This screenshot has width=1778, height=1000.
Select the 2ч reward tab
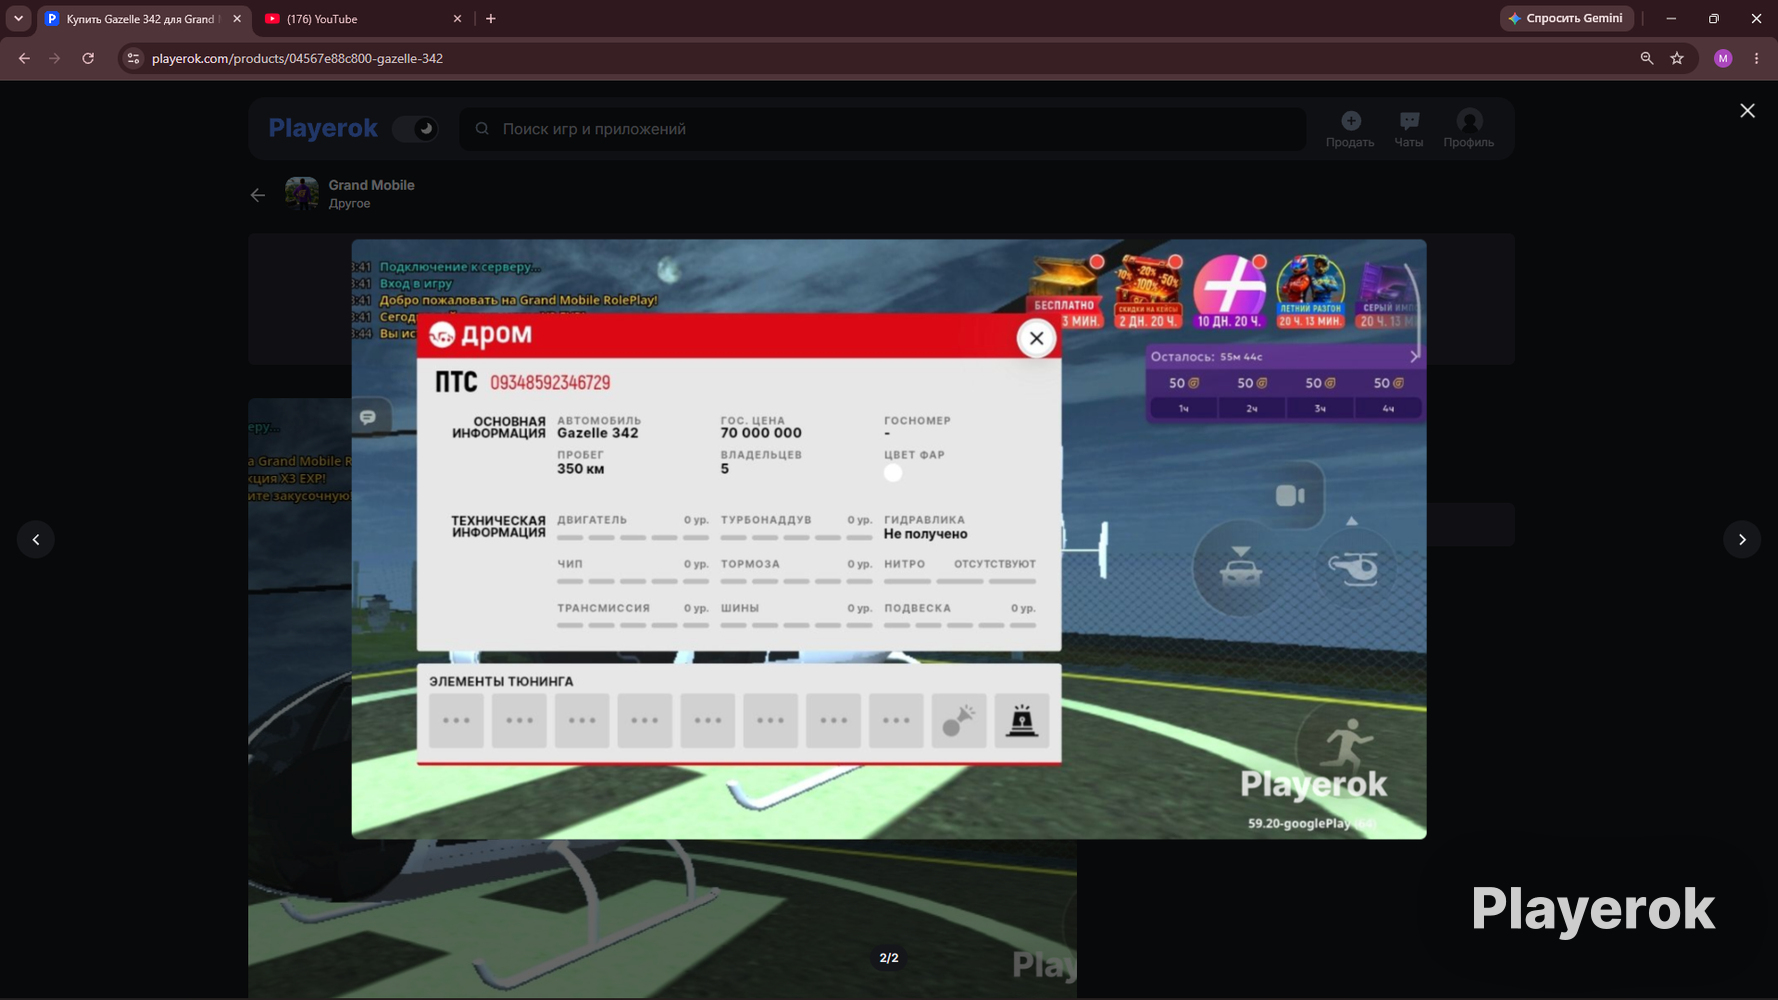point(1252,408)
